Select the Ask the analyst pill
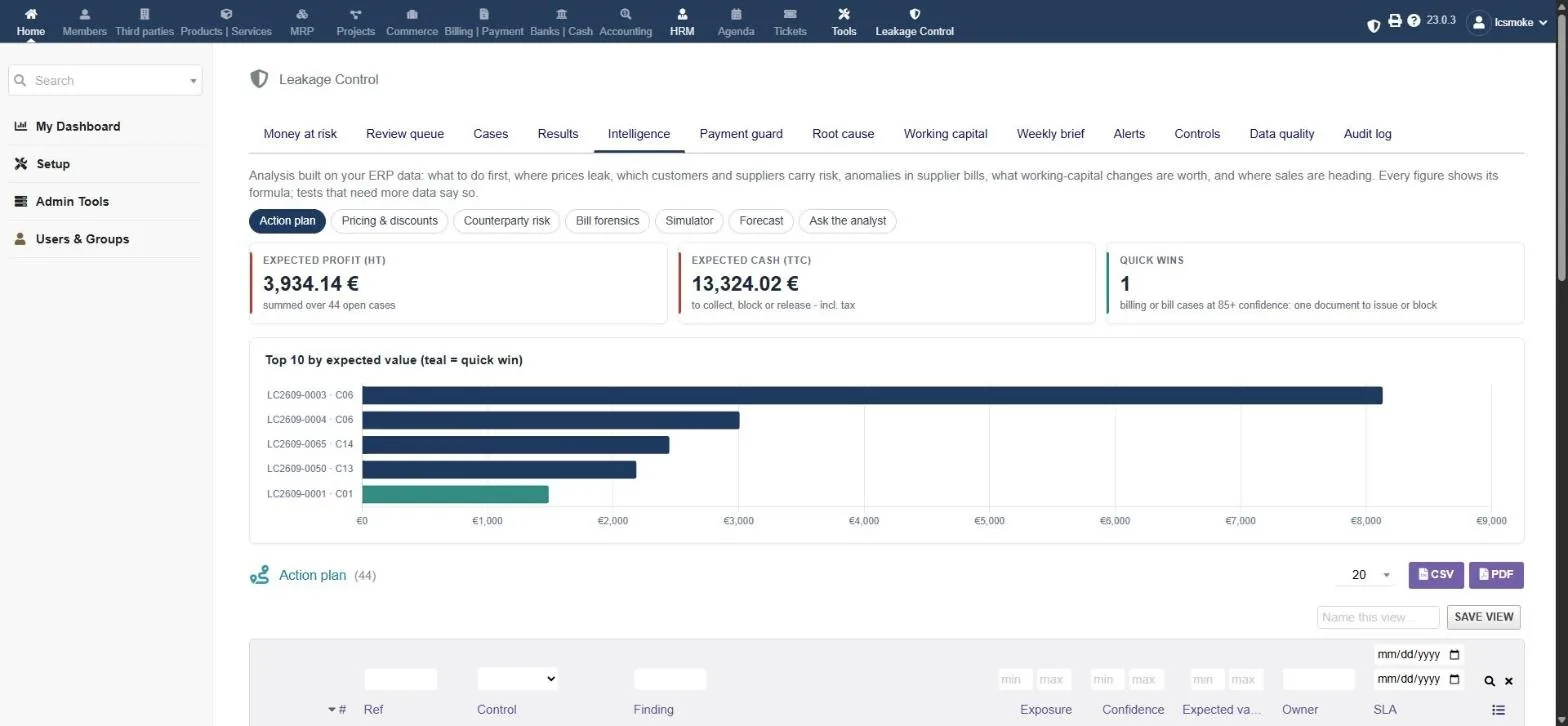1568x726 pixels. [x=848, y=221]
